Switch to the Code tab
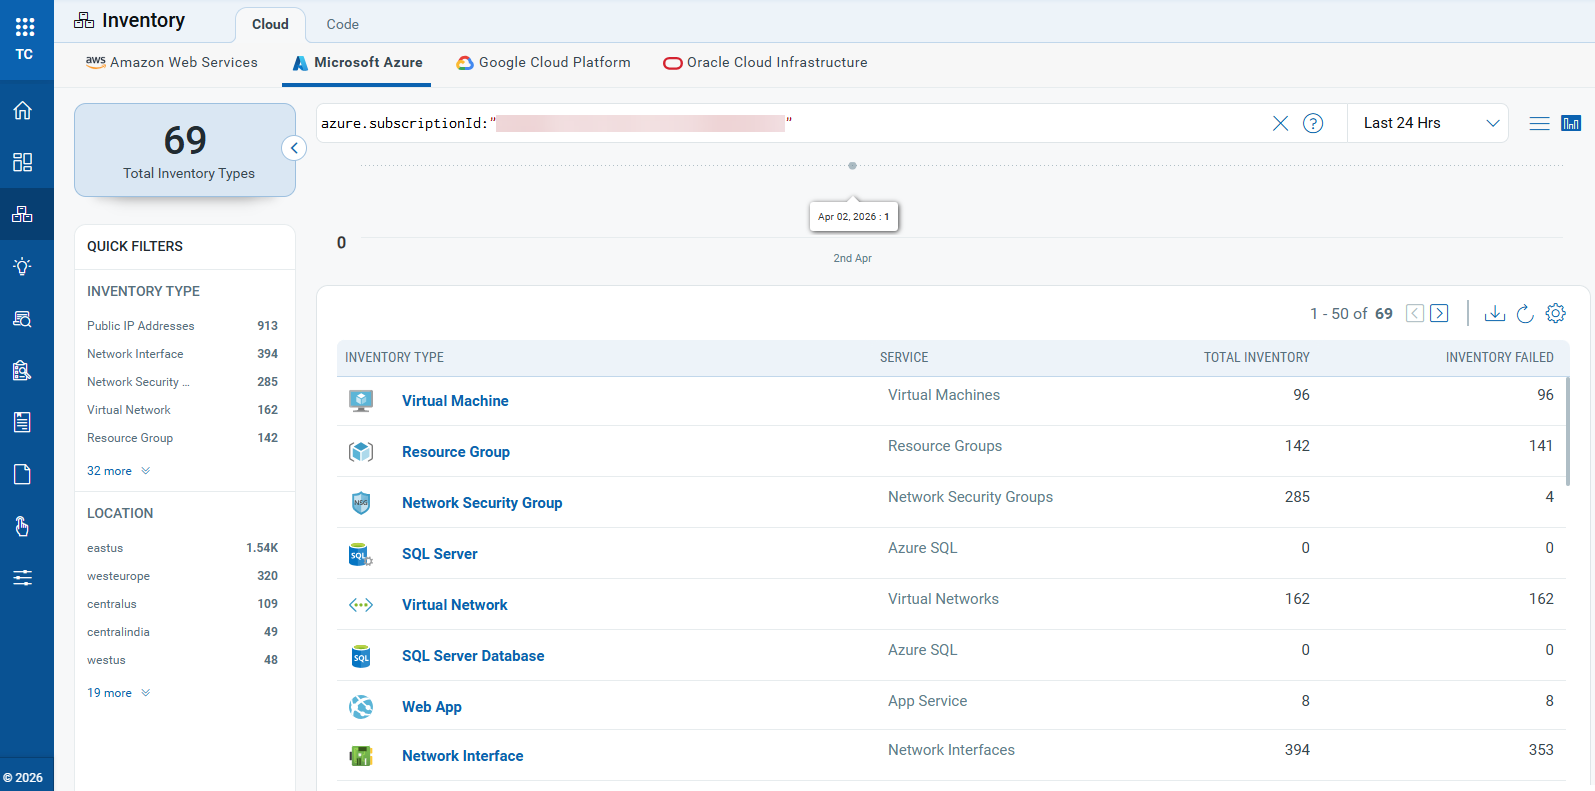 pos(342,24)
